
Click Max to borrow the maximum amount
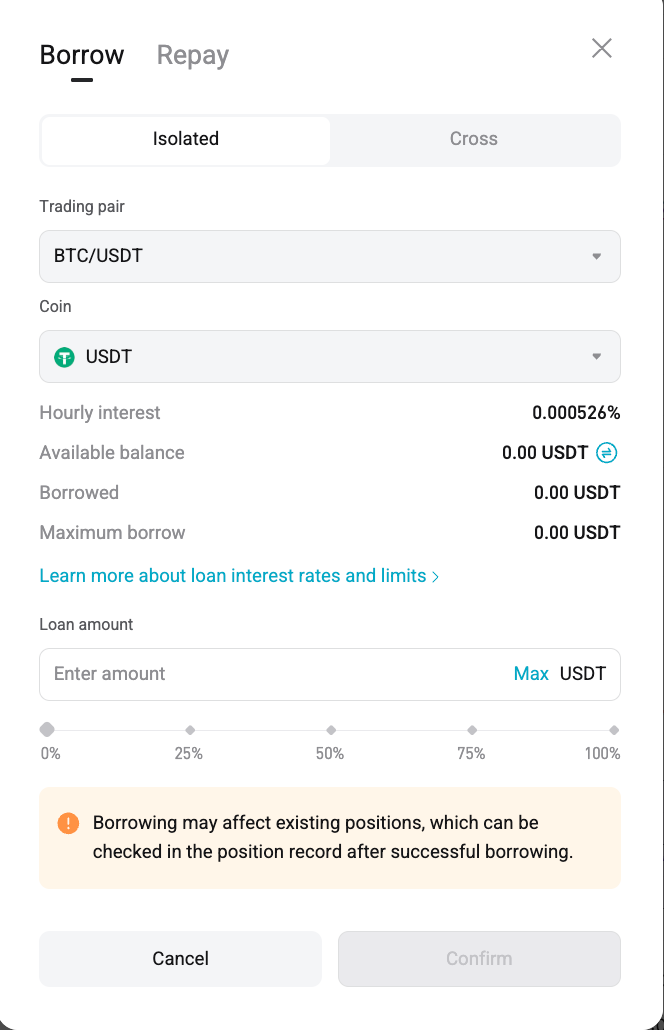(x=531, y=673)
